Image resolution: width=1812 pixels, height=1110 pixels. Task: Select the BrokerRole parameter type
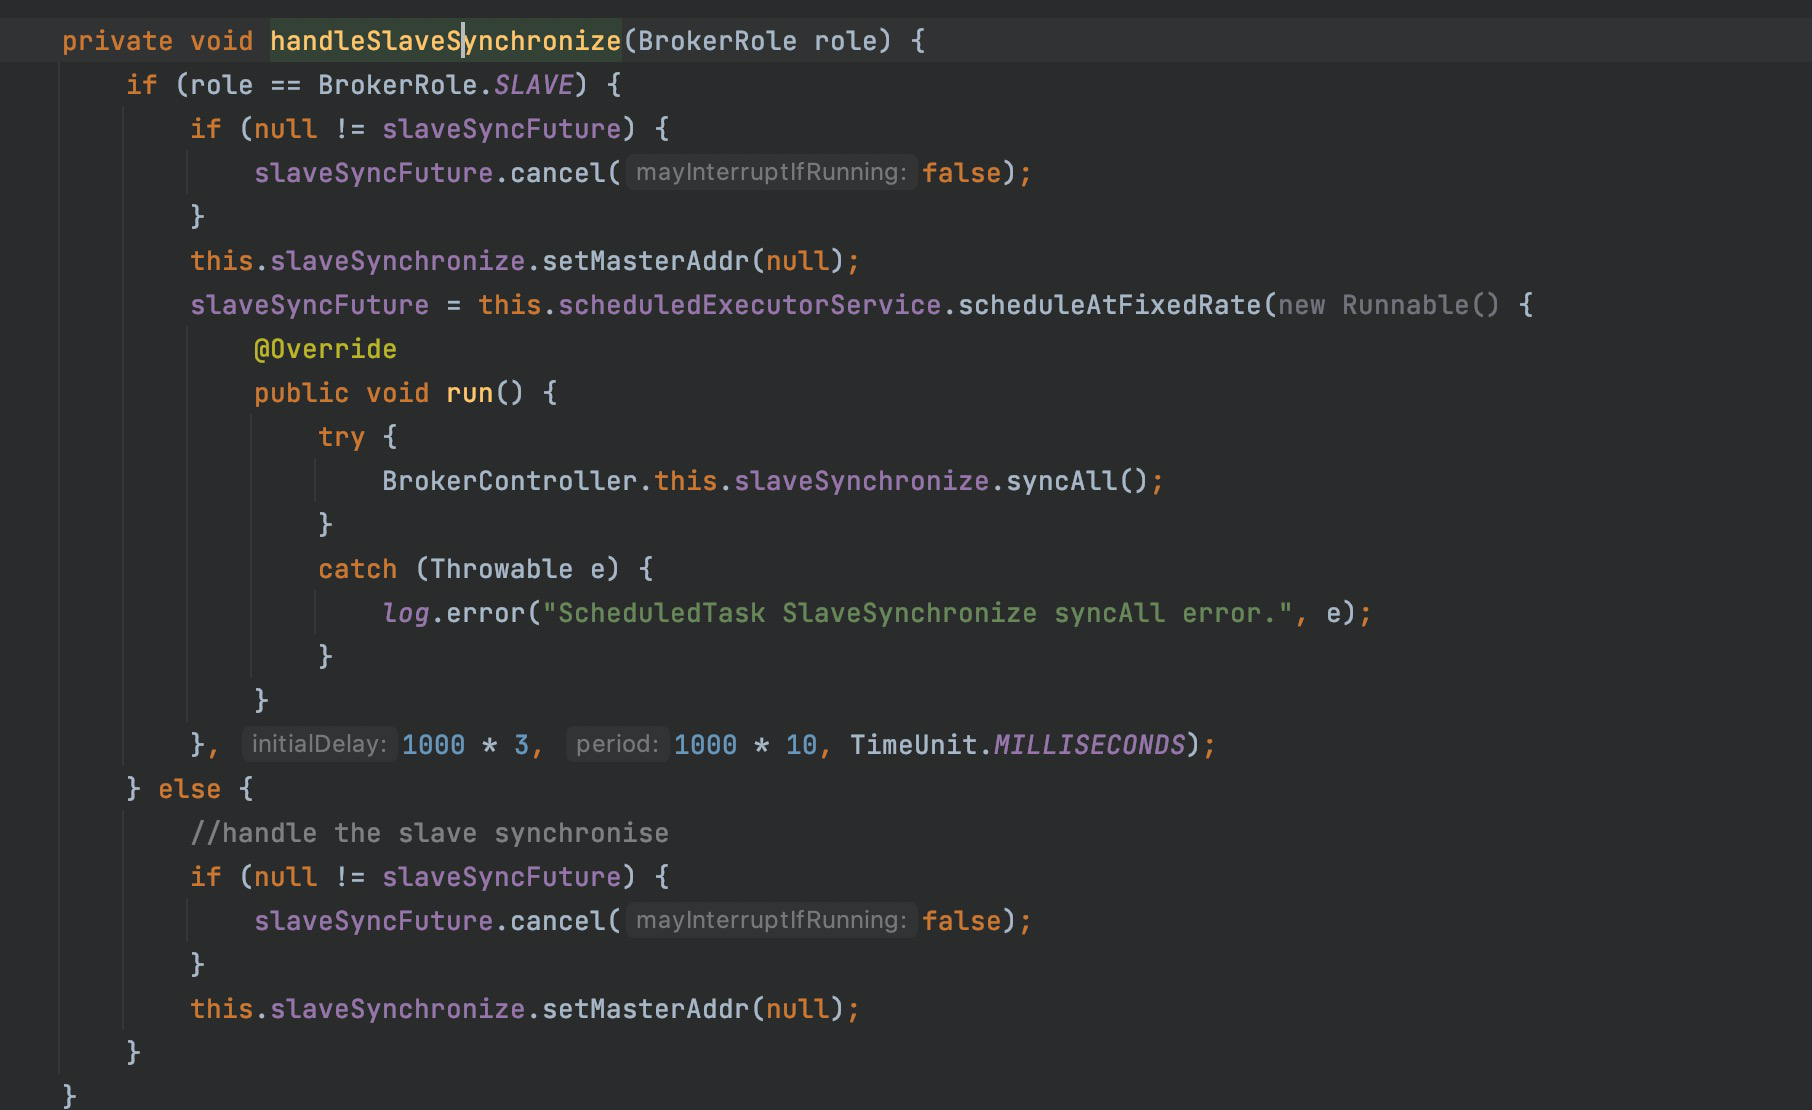[717, 41]
